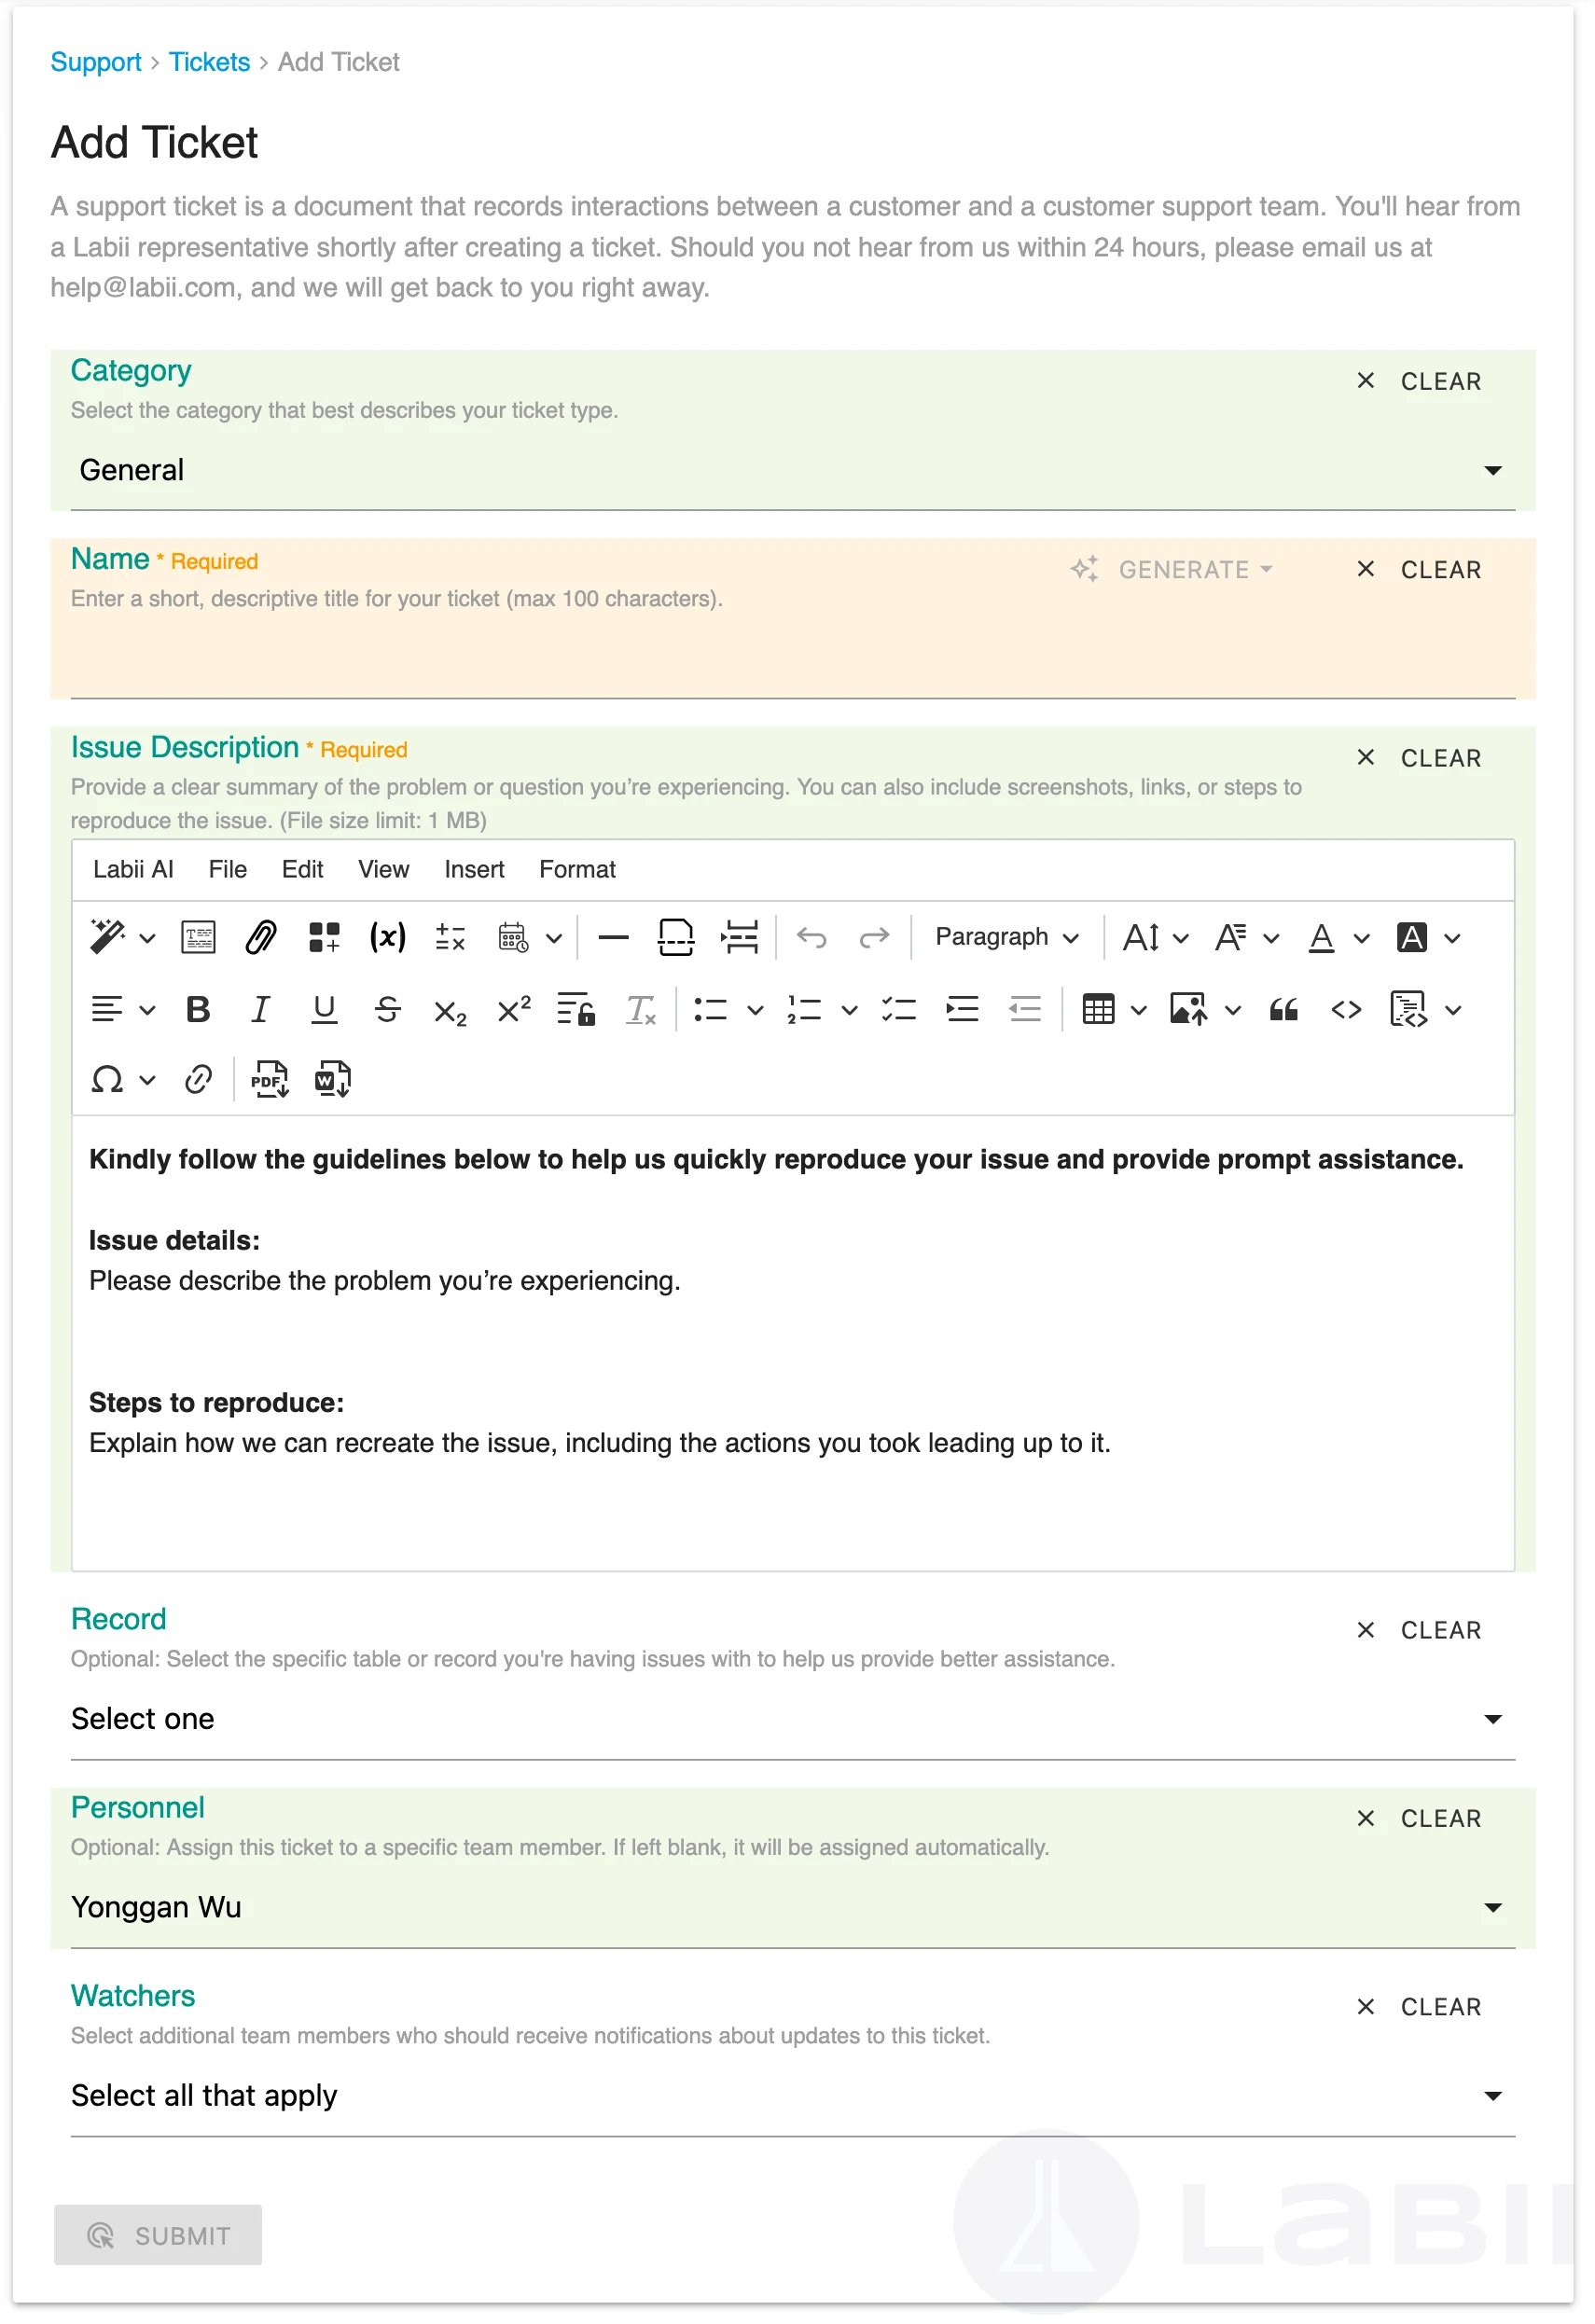
Task: Insert a hyperlink using the link icon
Action: (x=198, y=1080)
